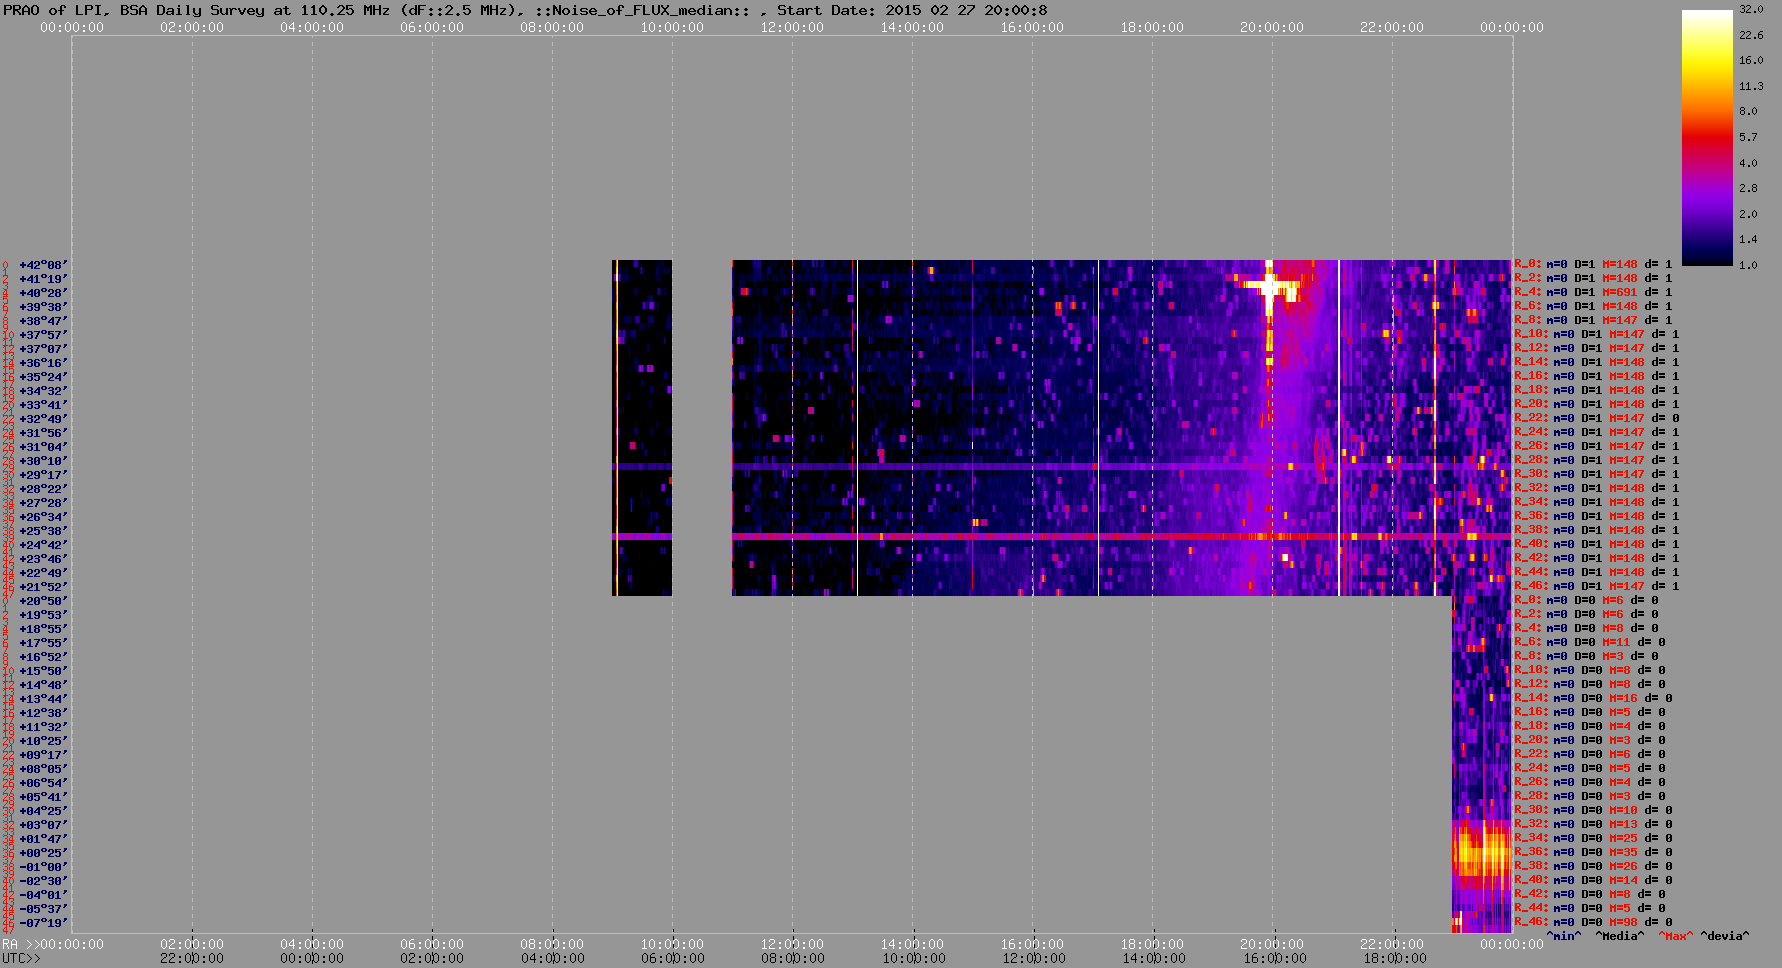The width and height of the screenshot is (1782, 968).
Task: Select declination label '+42°08''
Action: point(43,265)
